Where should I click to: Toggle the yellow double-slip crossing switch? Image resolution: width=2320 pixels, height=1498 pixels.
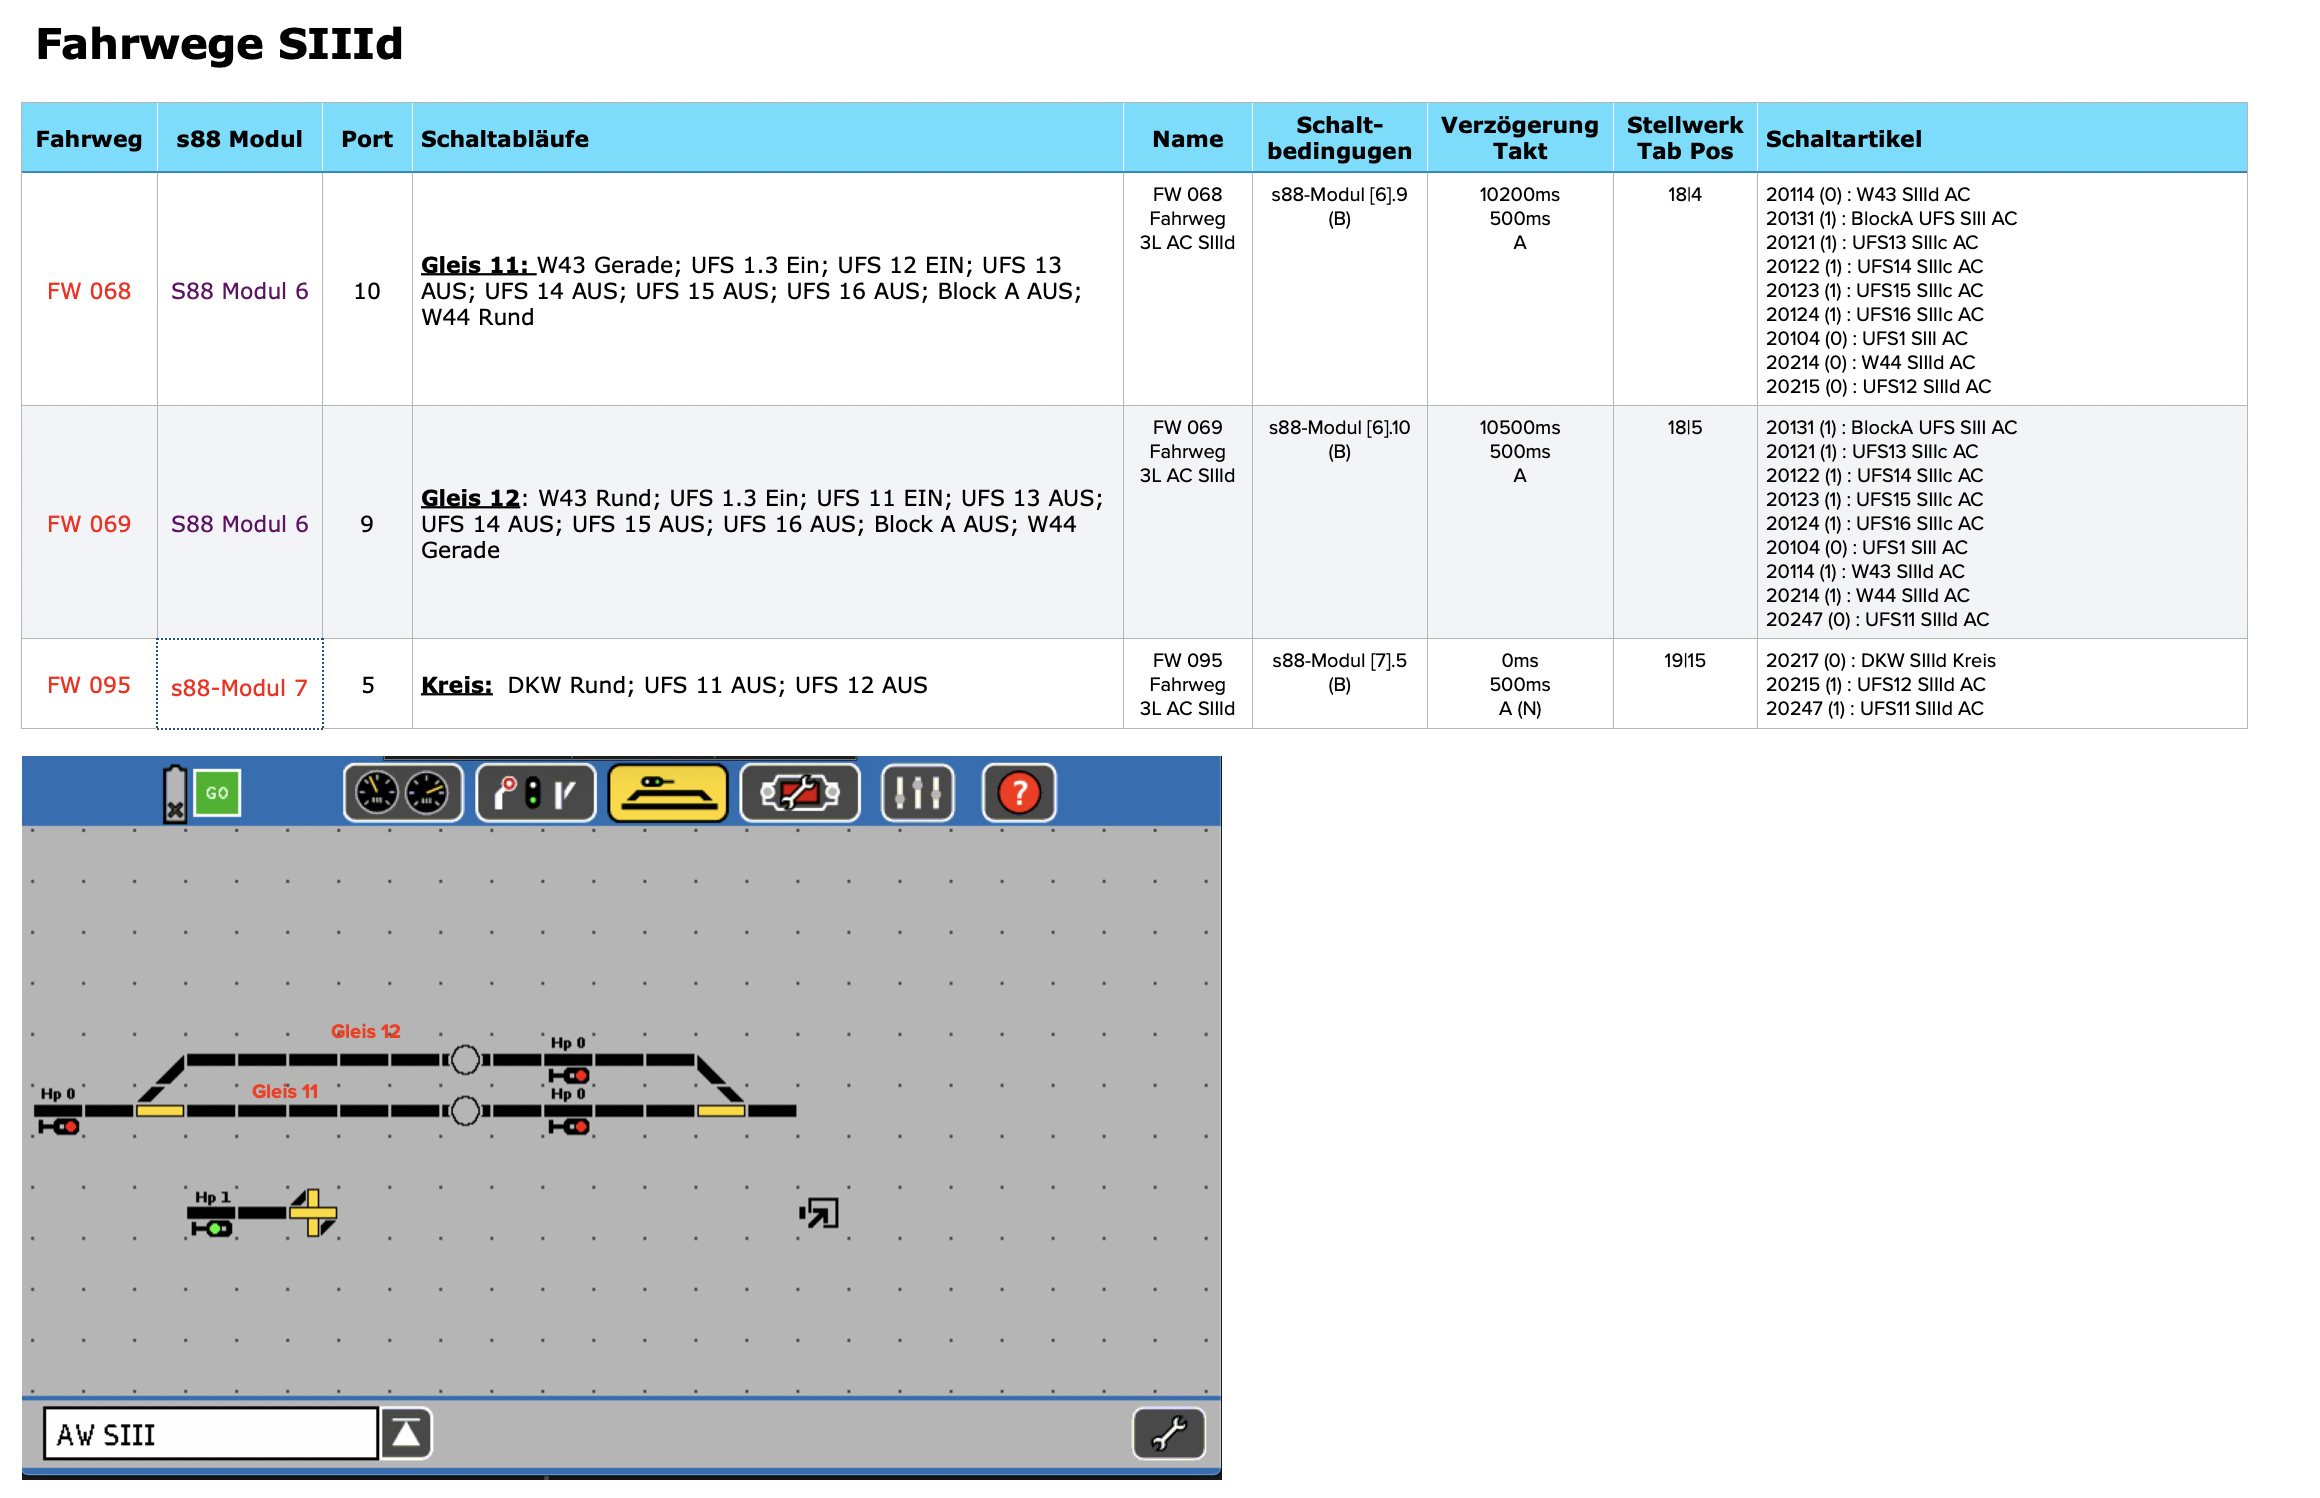[x=314, y=1213]
